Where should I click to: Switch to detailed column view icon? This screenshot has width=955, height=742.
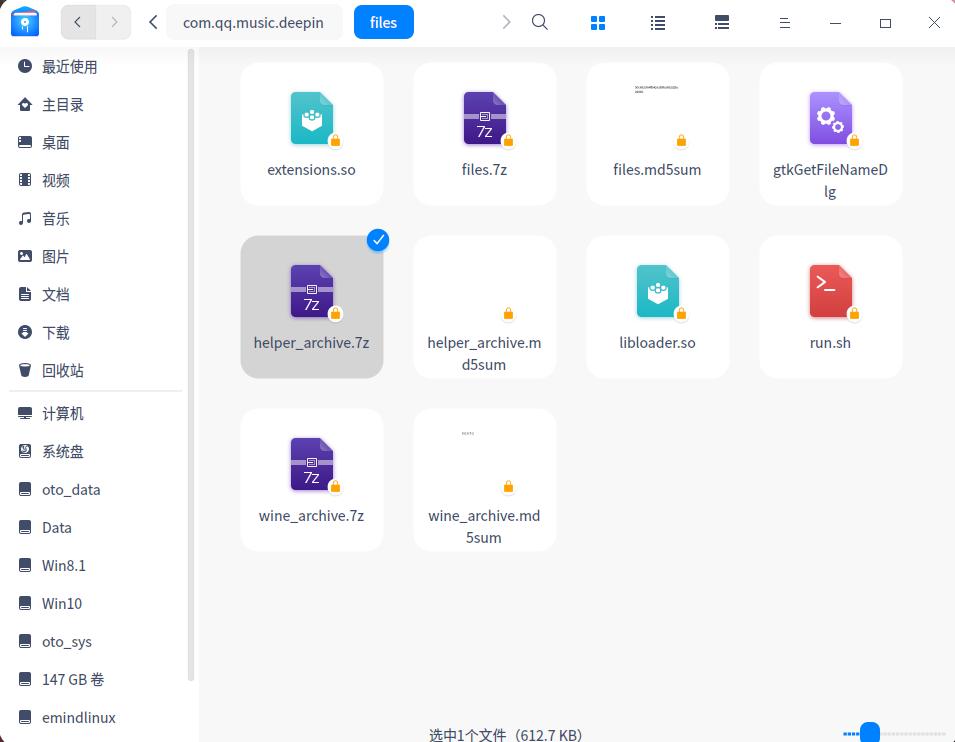tap(722, 23)
